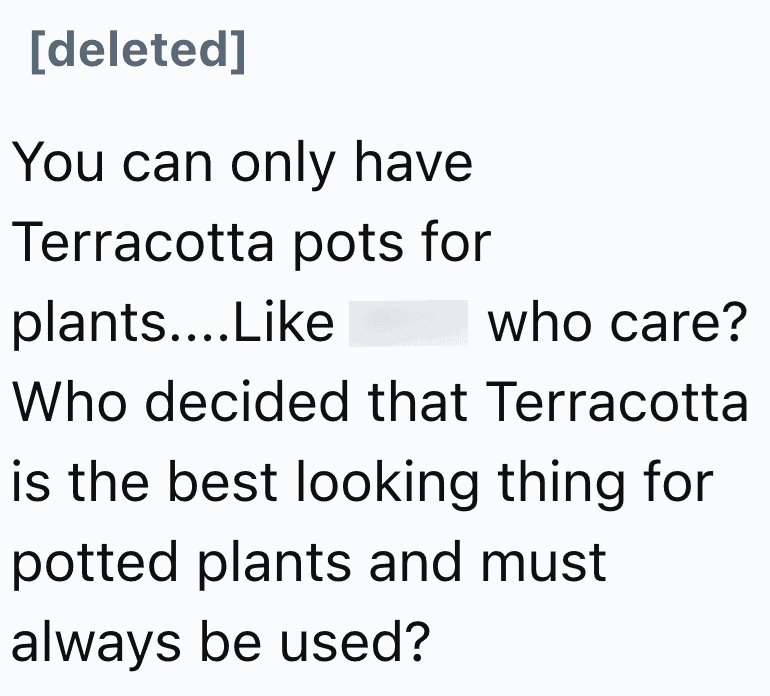The image size is (770, 696).
Task: Click the phrase "who care?"
Action: 617,322
